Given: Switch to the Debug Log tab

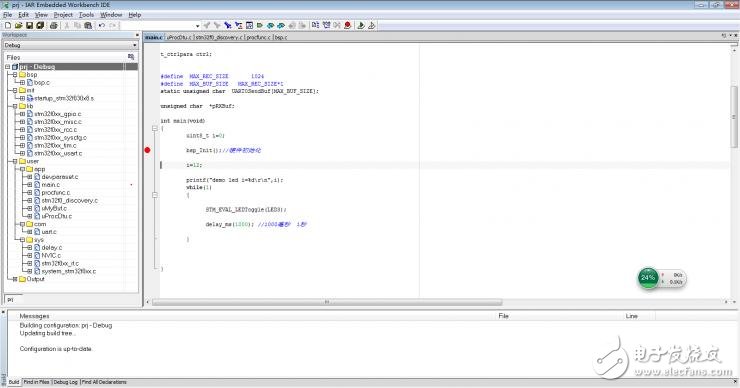Looking at the screenshot, I should click(66, 382).
